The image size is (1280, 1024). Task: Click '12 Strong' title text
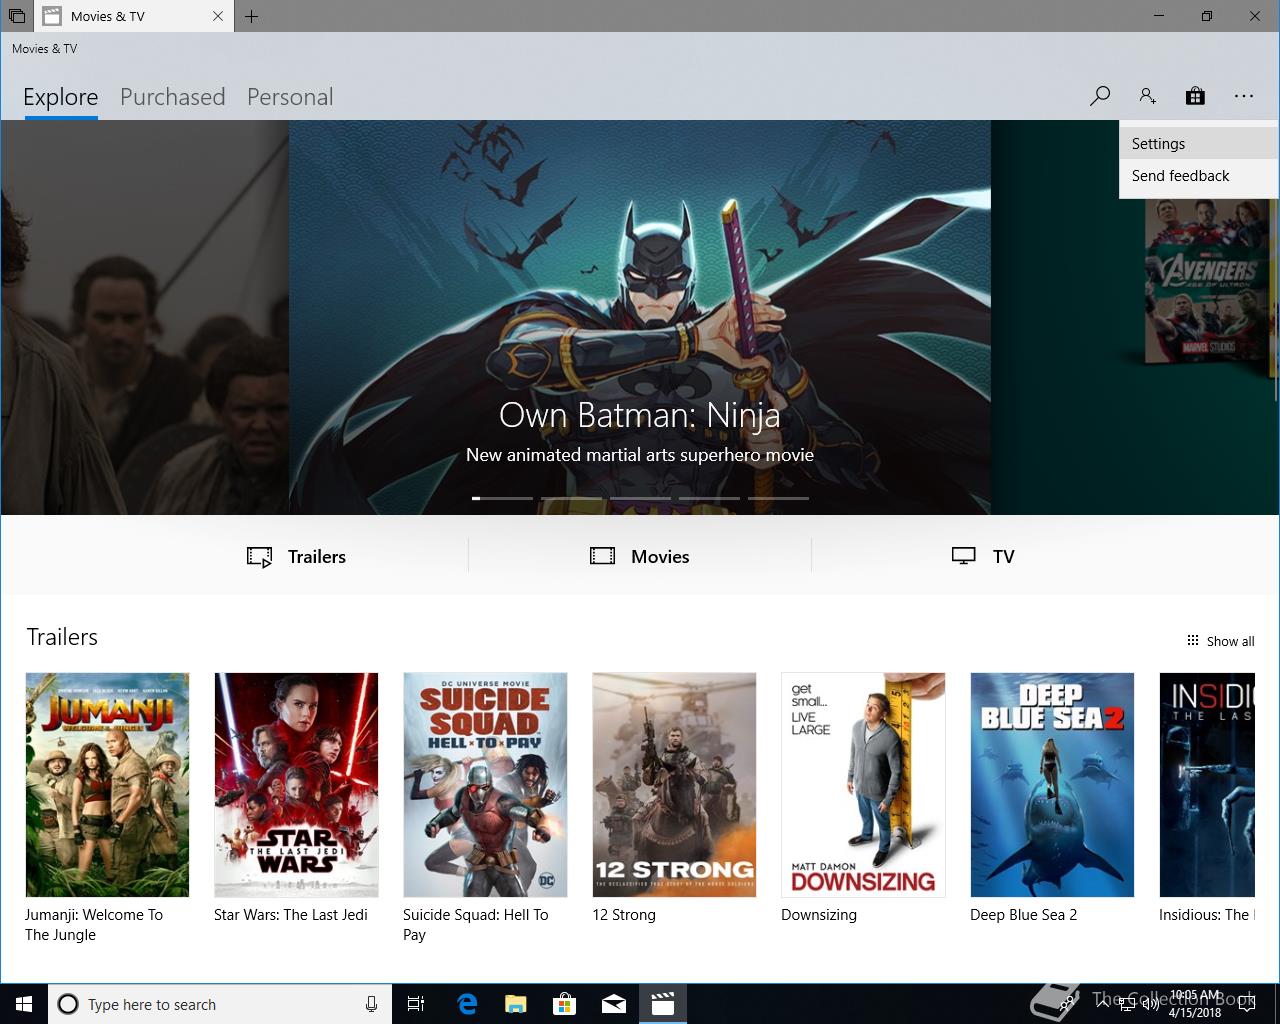coord(624,915)
